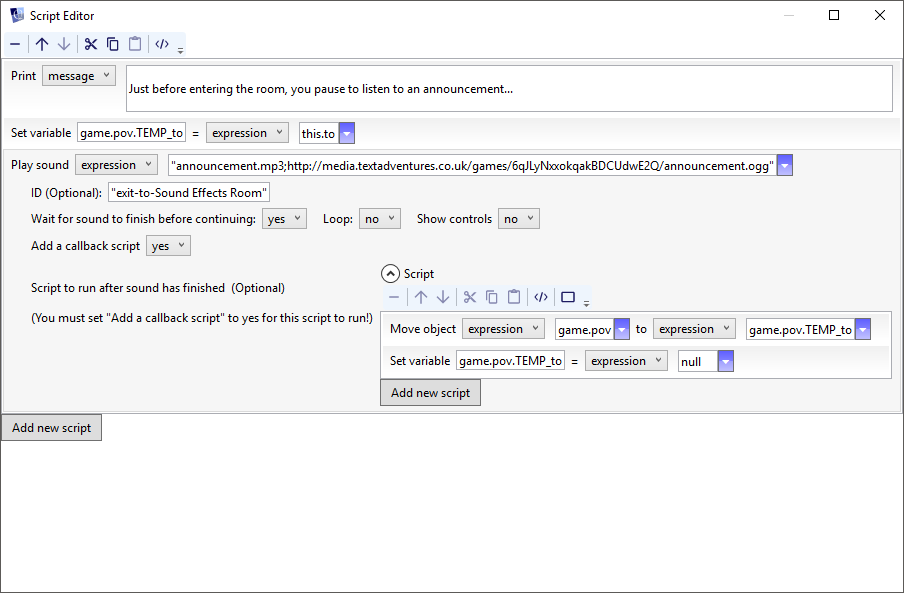Maximize the Script Editor window
The width and height of the screenshot is (904, 593).
tap(834, 16)
